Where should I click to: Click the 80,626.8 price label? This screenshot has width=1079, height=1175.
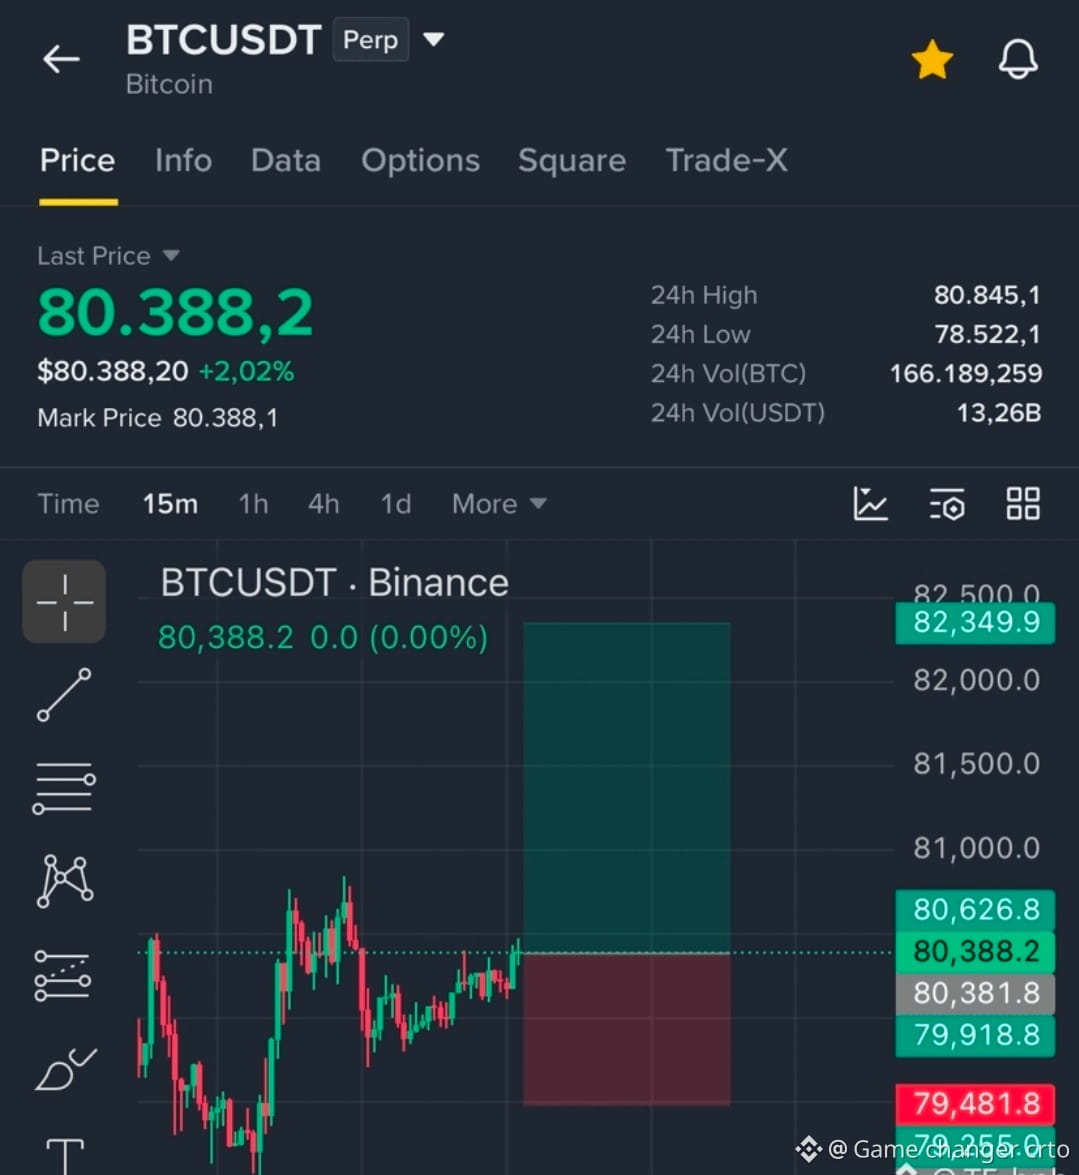(x=976, y=910)
